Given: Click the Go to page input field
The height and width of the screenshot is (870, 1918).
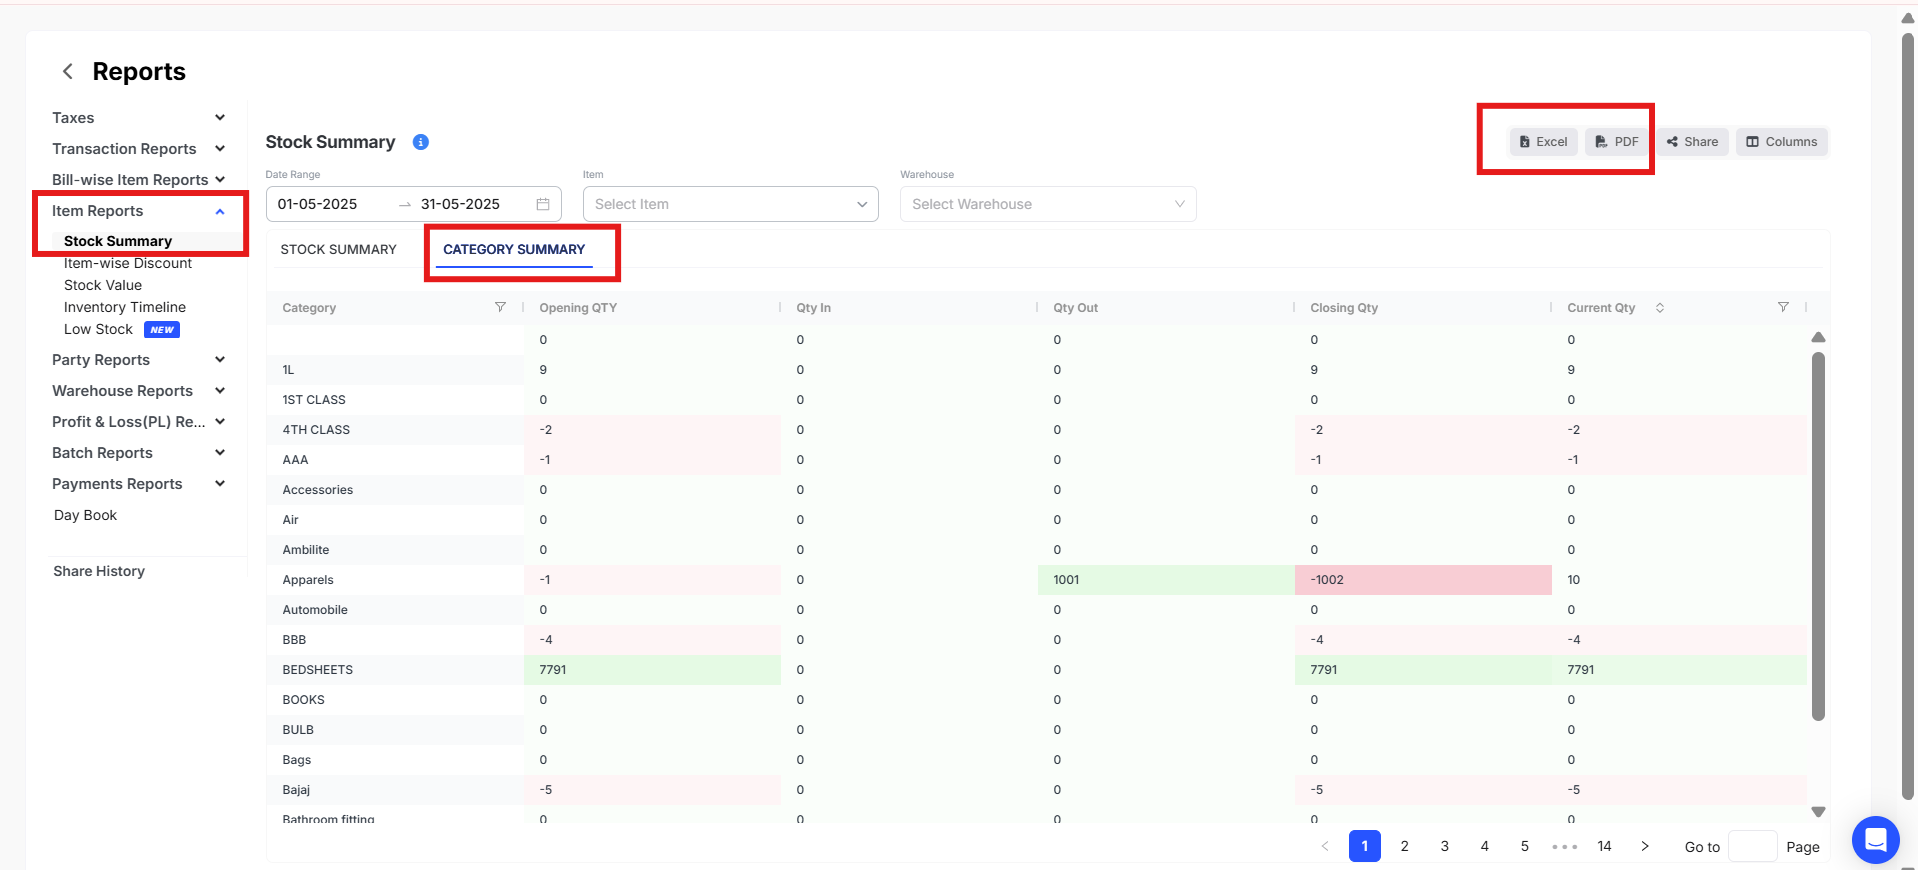Looking at the screenshot, I should coord(1752,846).
